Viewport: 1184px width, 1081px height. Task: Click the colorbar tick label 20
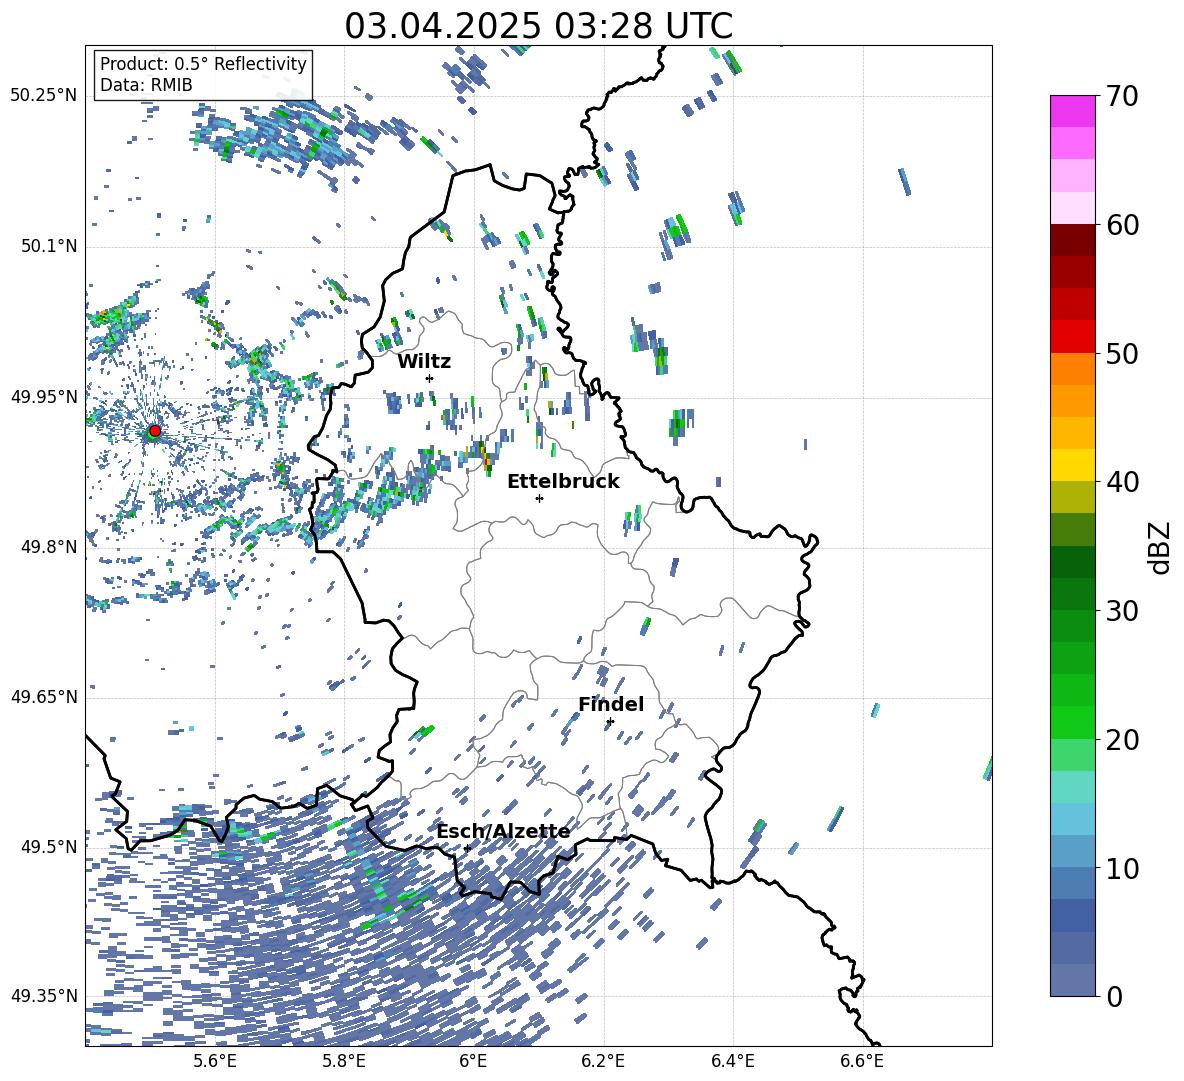coord(1121,740)
